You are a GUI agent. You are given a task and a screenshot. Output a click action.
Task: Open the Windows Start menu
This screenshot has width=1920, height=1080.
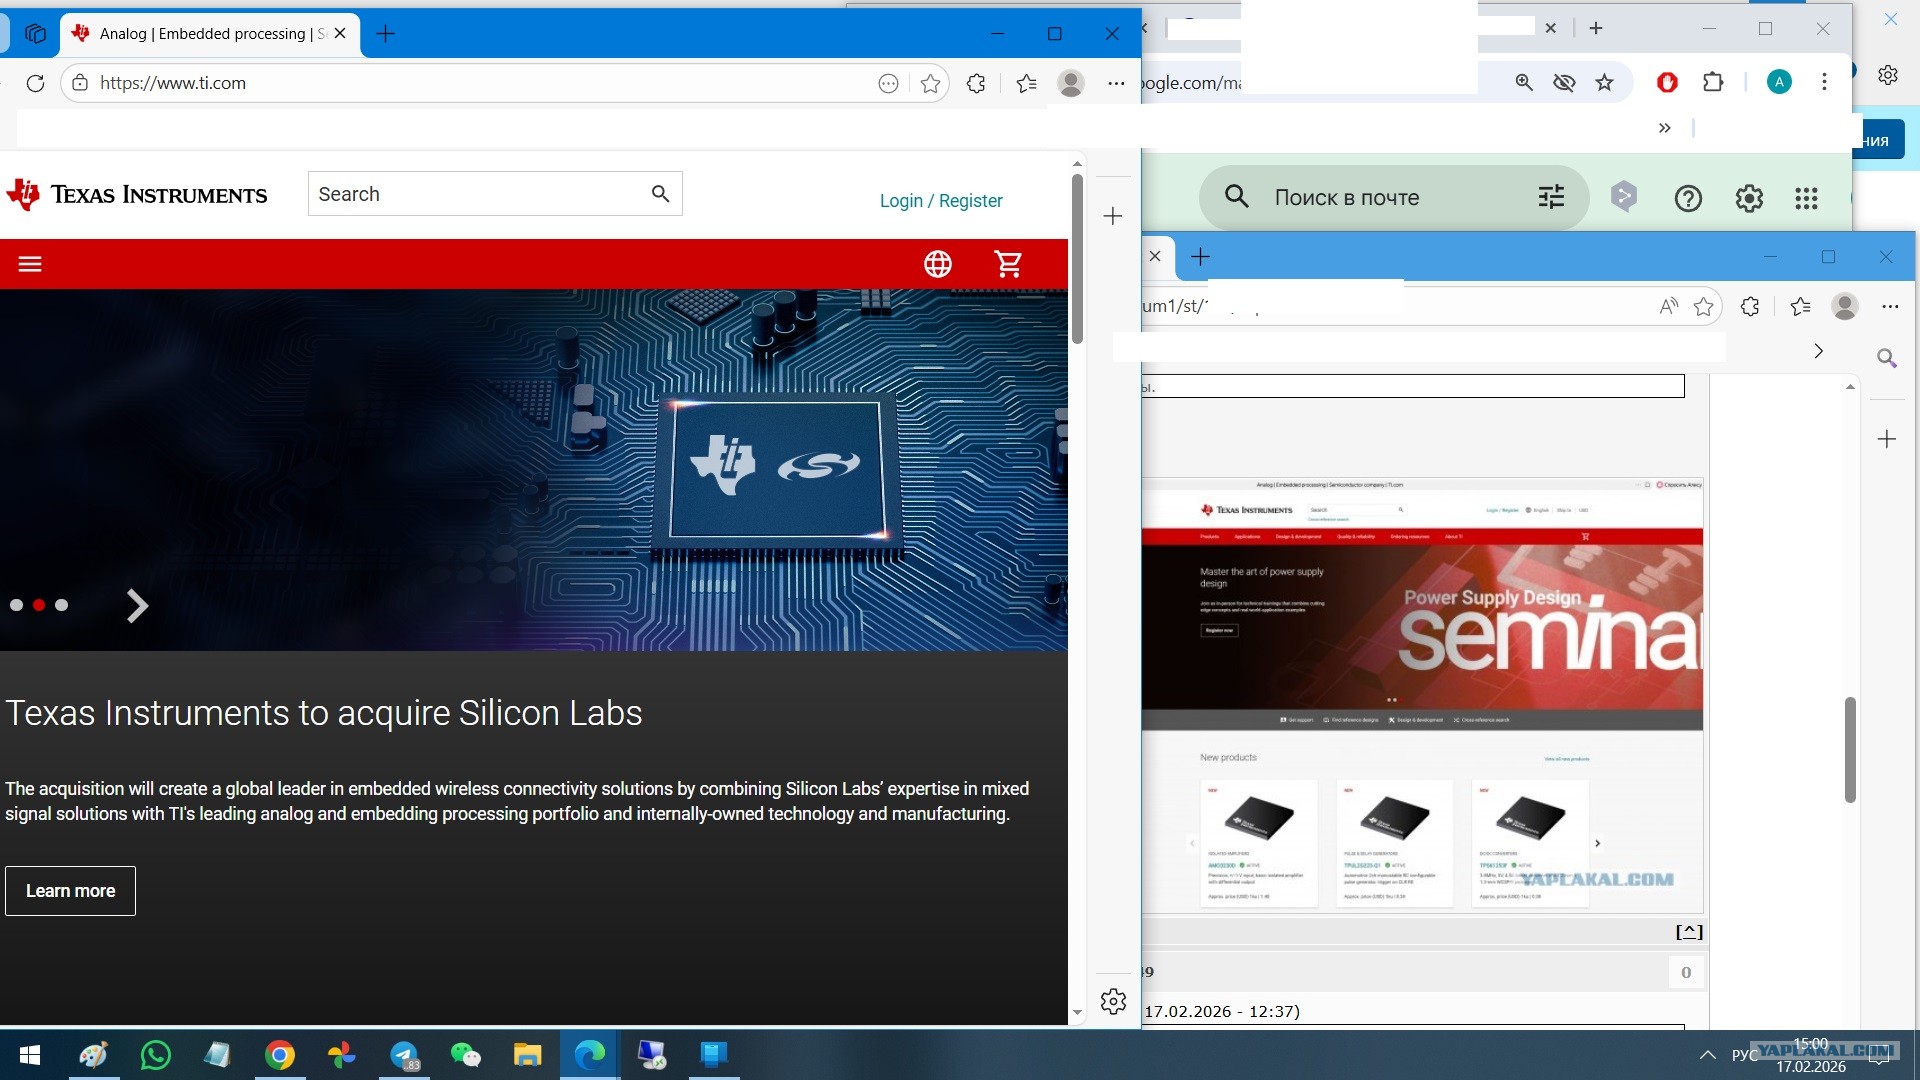[x=30, y=1055]
